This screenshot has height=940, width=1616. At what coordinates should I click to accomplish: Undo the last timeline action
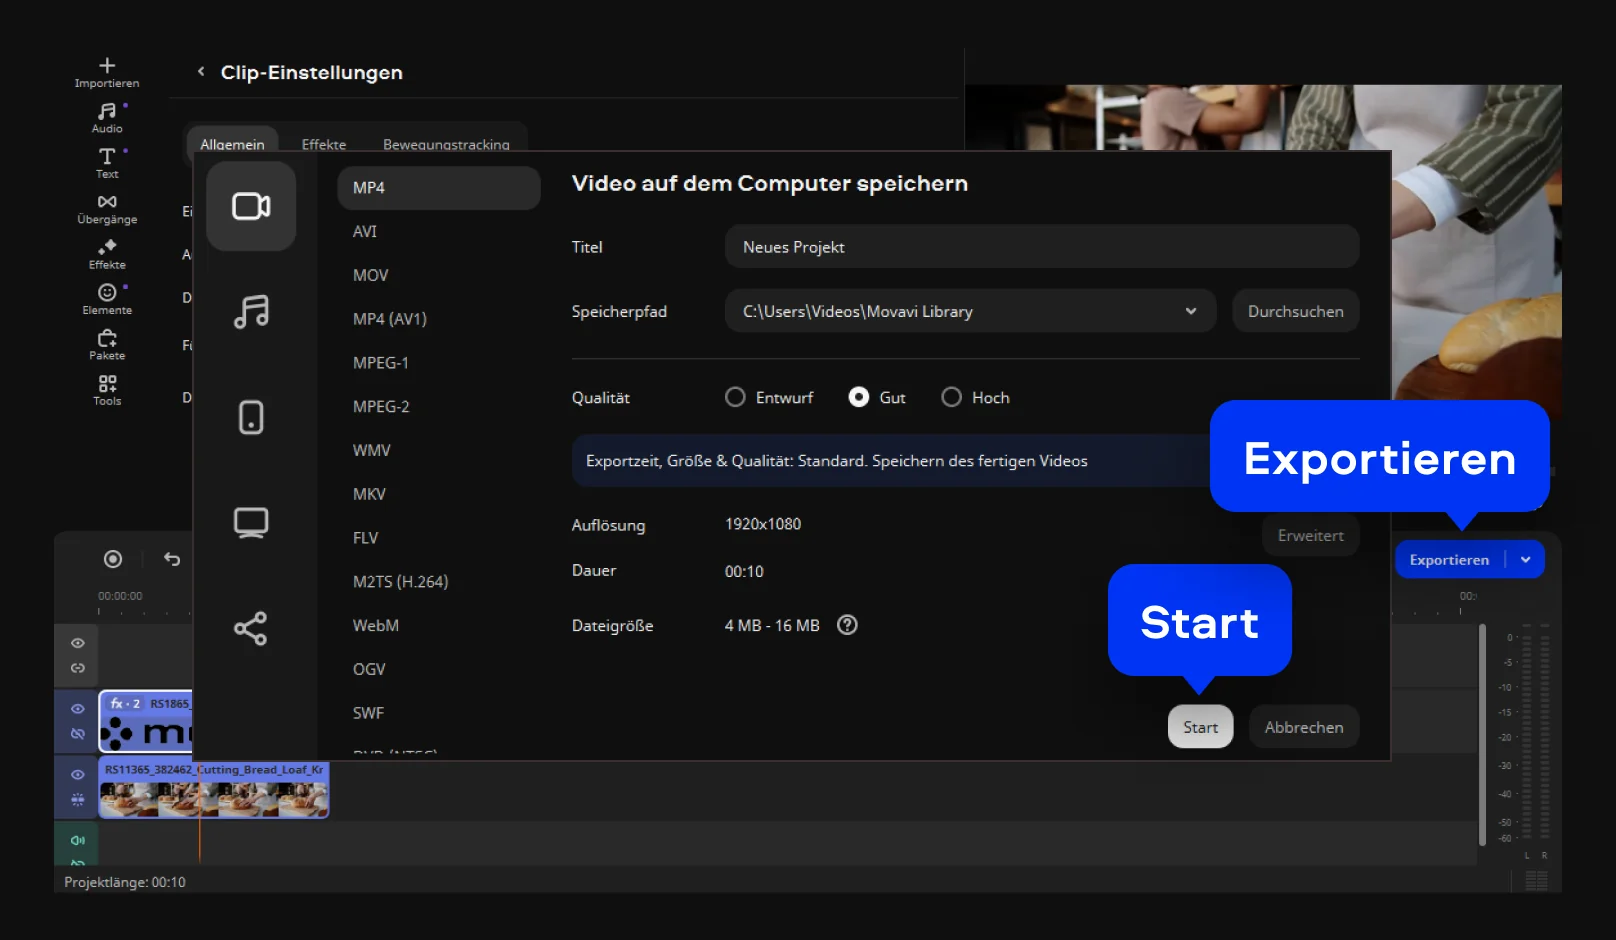tap(172, 559)
